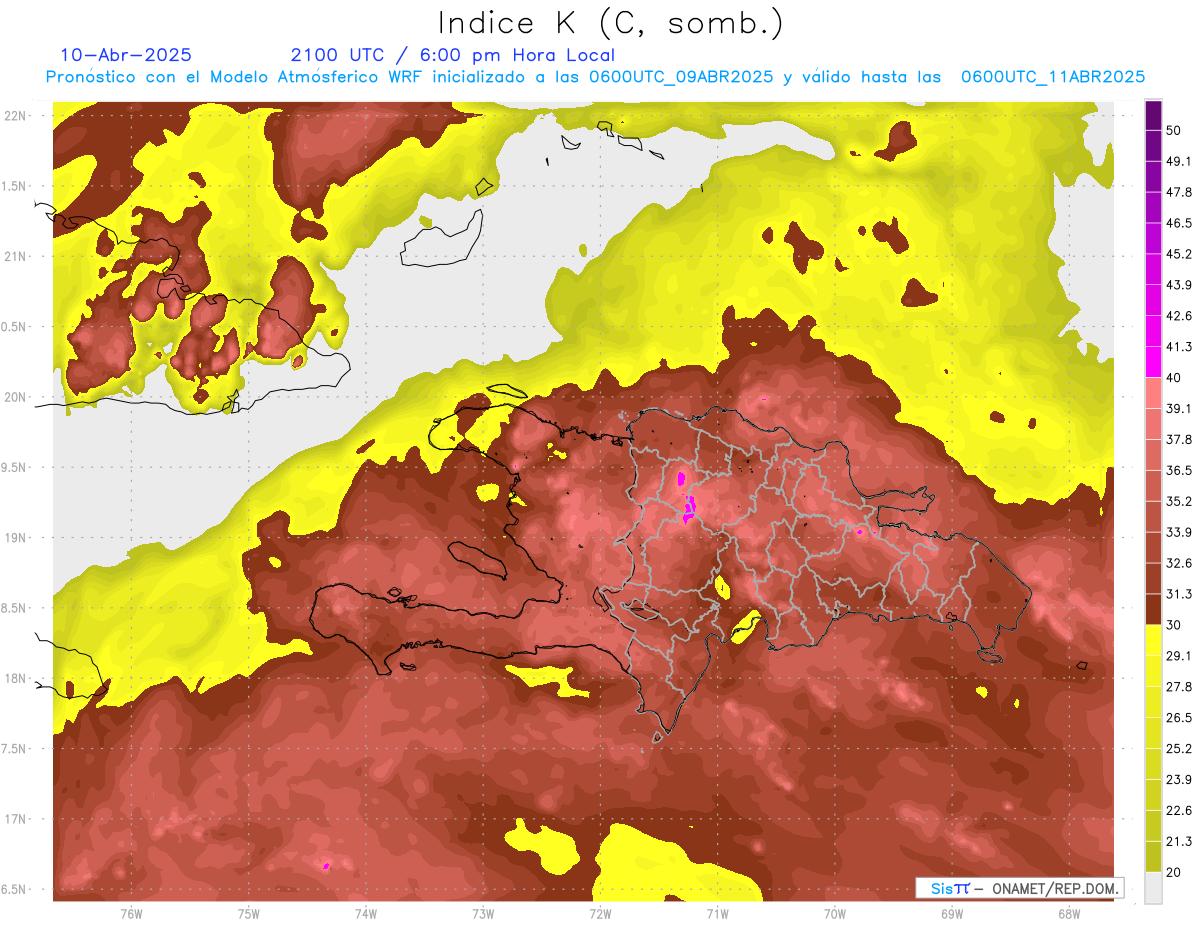The width and height of the screenshot is (1200, 927).
Task: Click "2100 UTC / 6:00 pm Hora Local"
Action: [x=452, y=55]
